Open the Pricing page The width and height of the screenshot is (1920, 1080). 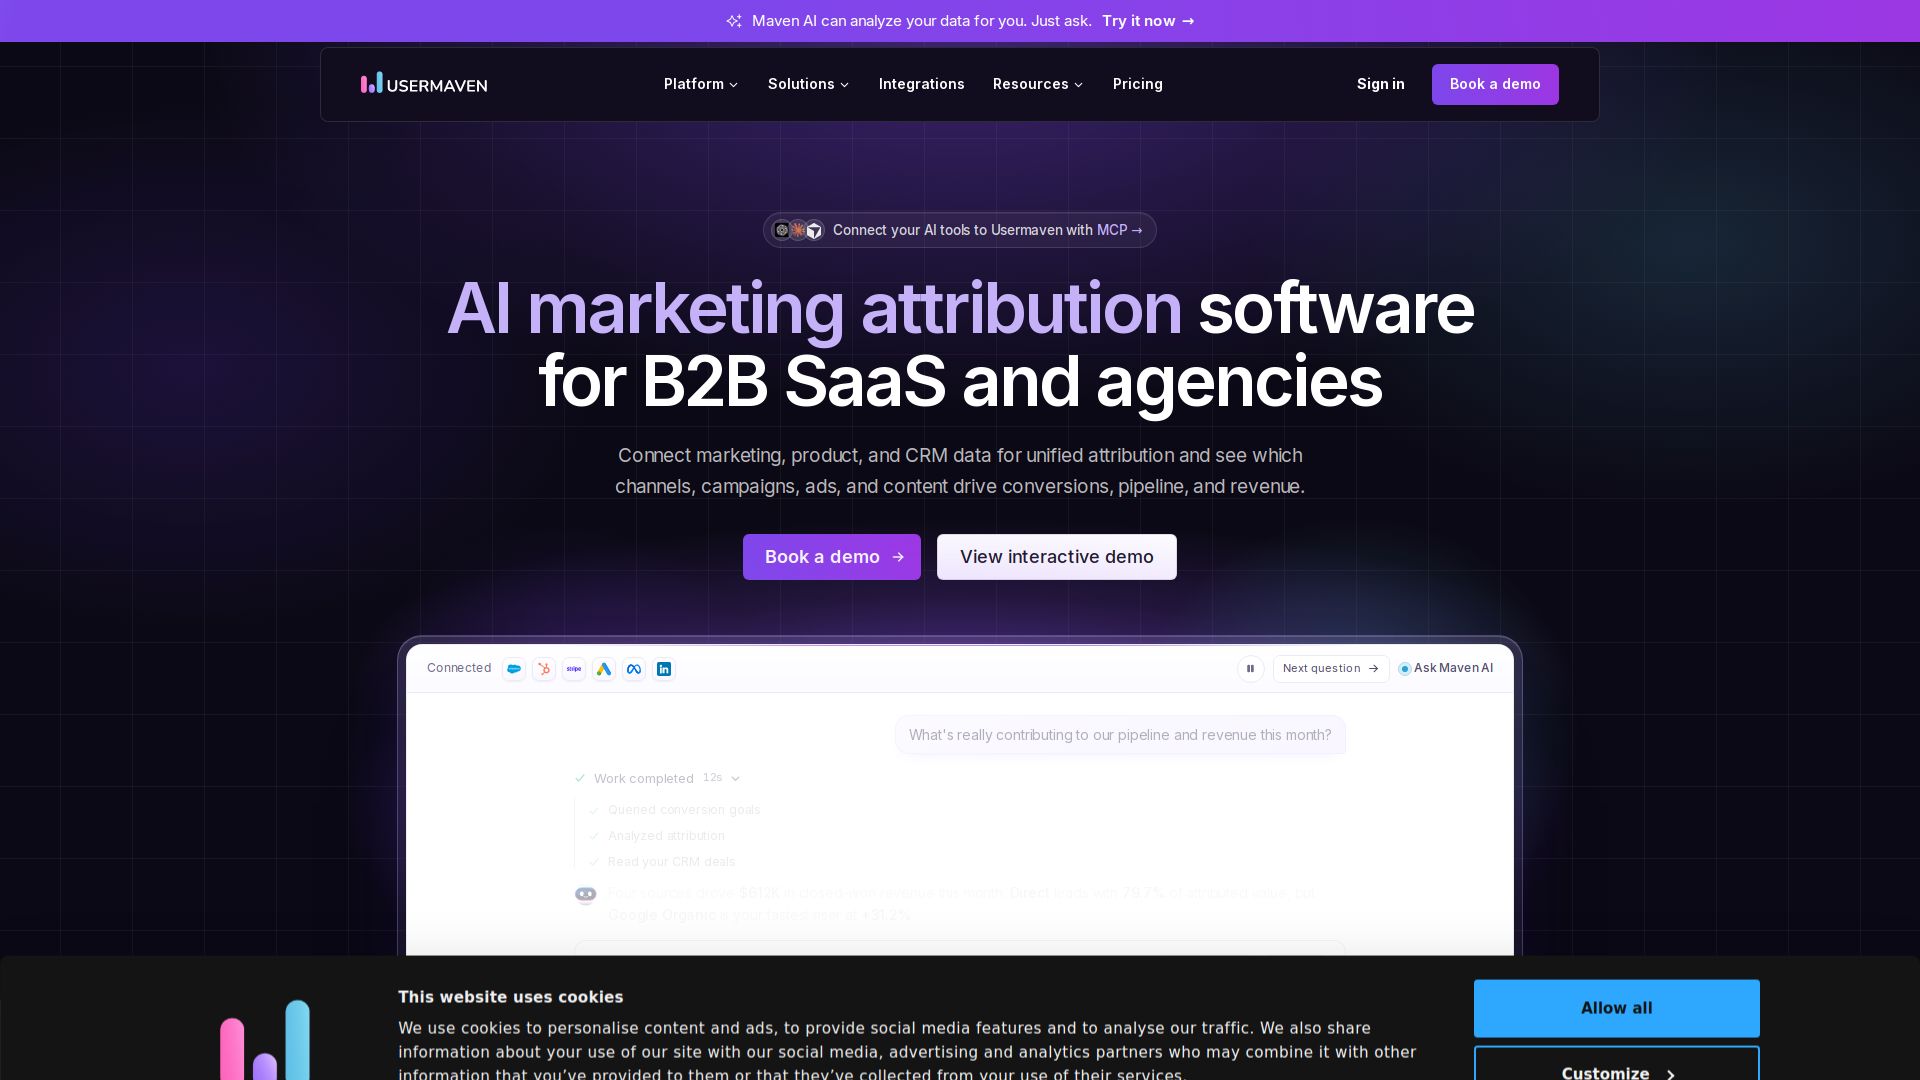tap(1138, 84)
